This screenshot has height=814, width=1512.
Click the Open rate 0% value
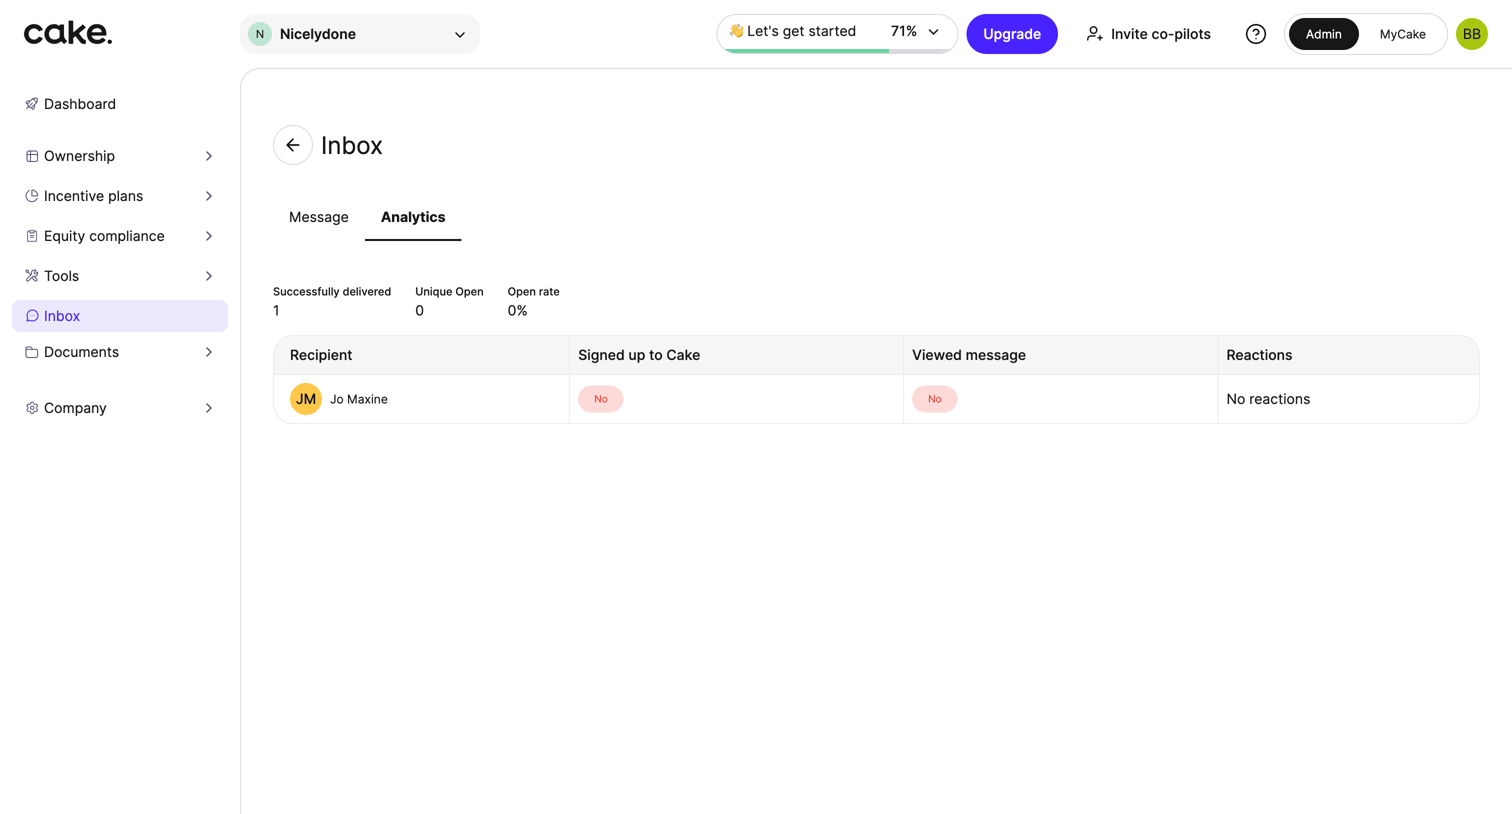(517, 311)
